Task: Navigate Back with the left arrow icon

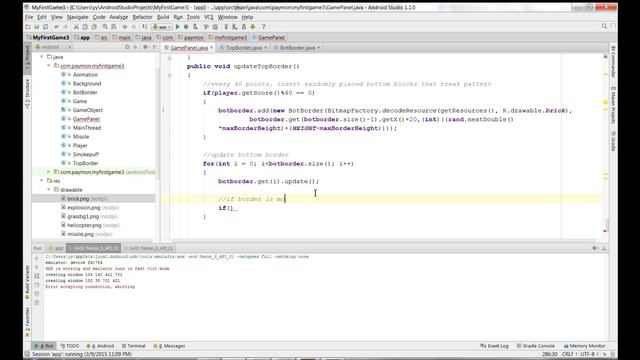Action: pyautogui.click(x=124, y=27)
